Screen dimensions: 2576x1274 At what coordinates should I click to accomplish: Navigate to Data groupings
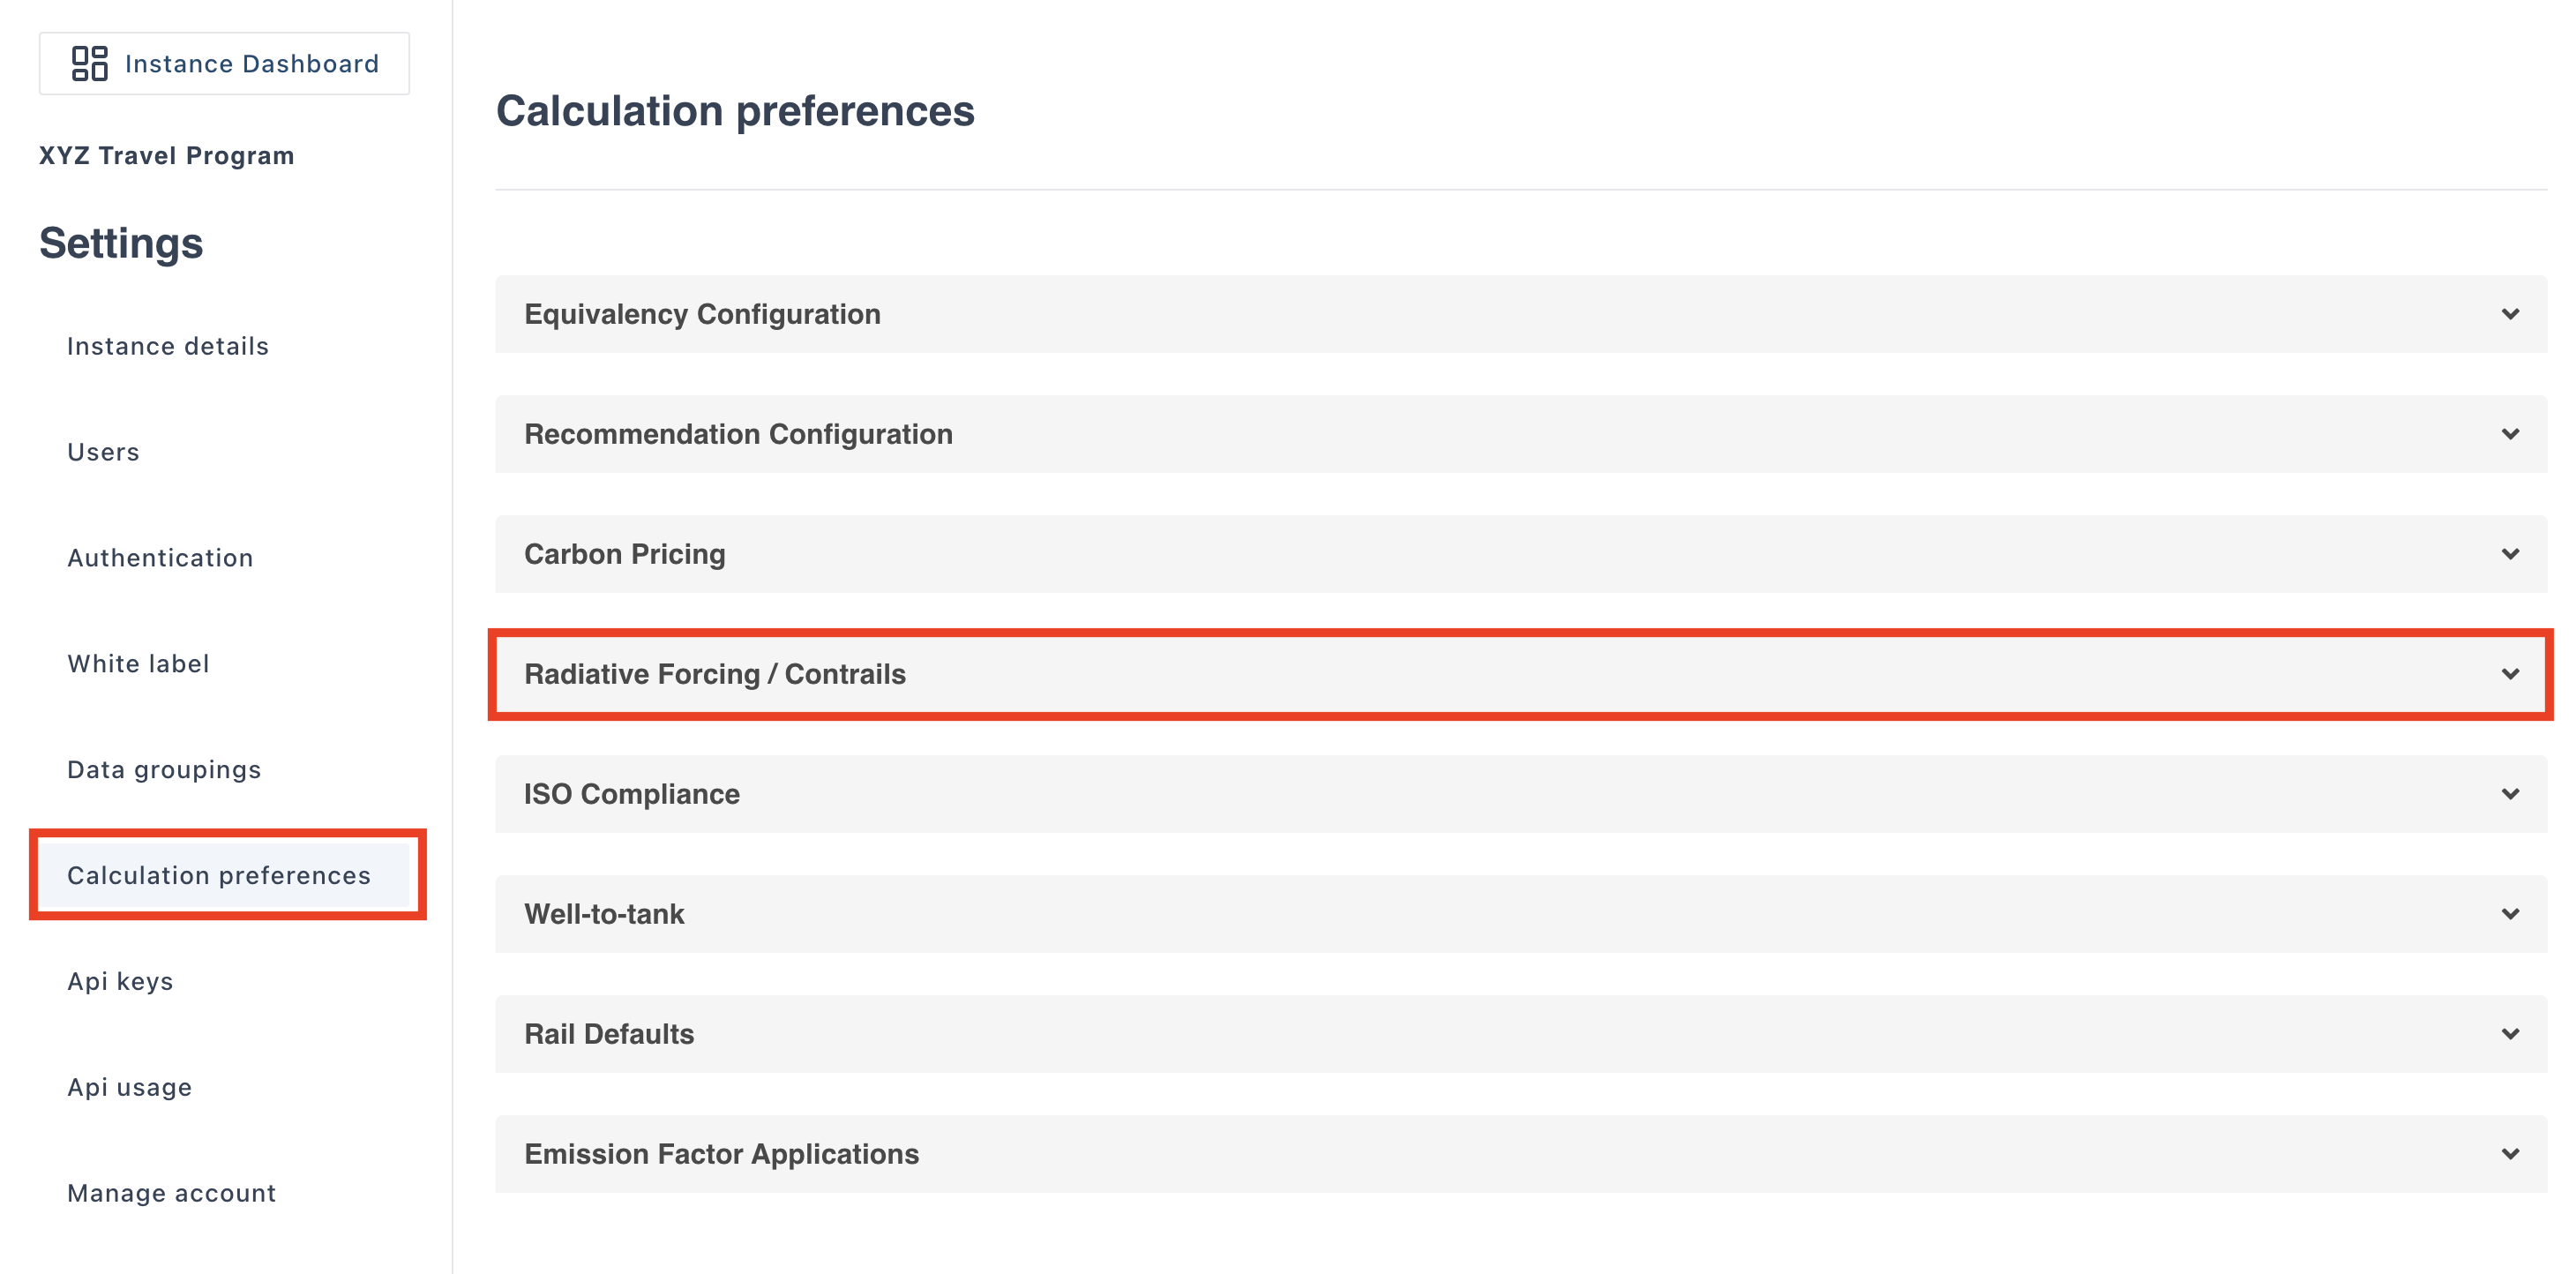[164, 770]
